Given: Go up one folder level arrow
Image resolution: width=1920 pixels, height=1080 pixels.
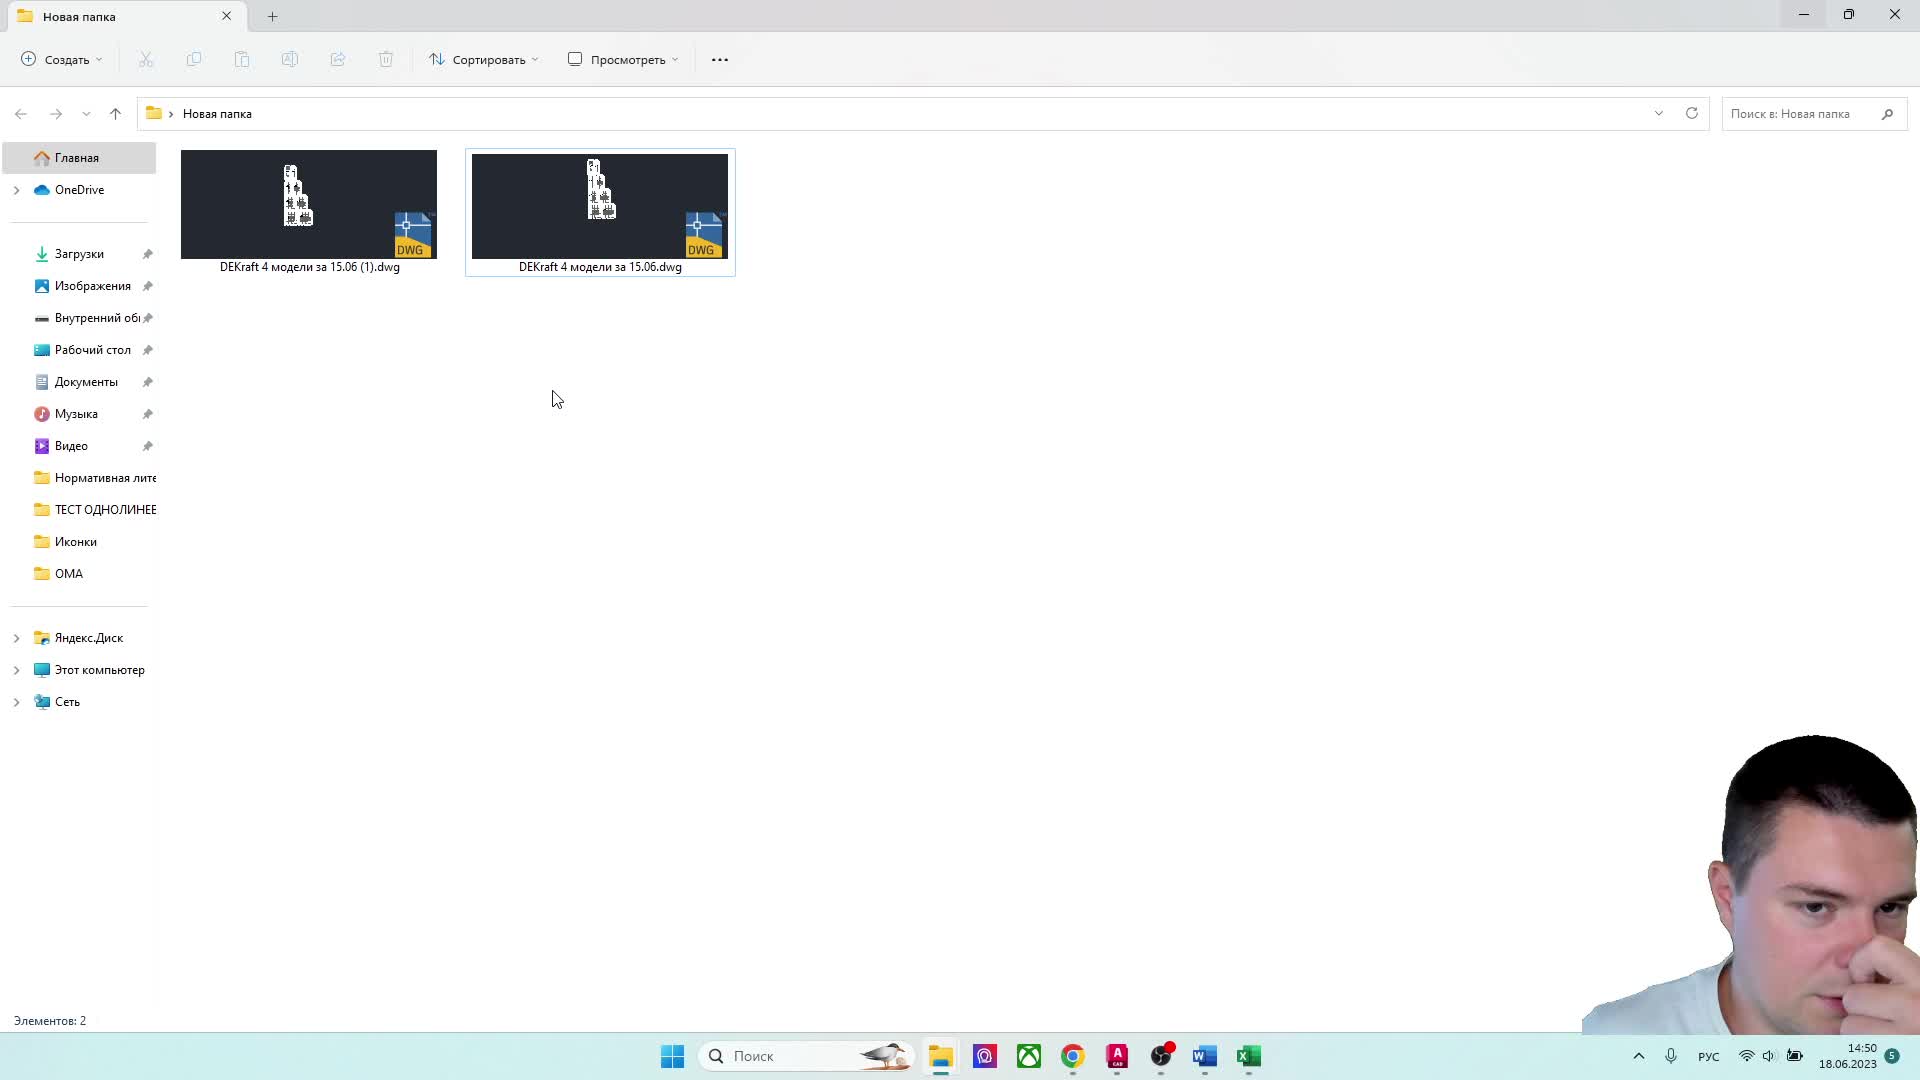Looking at the screenshot, I should 115,114.
